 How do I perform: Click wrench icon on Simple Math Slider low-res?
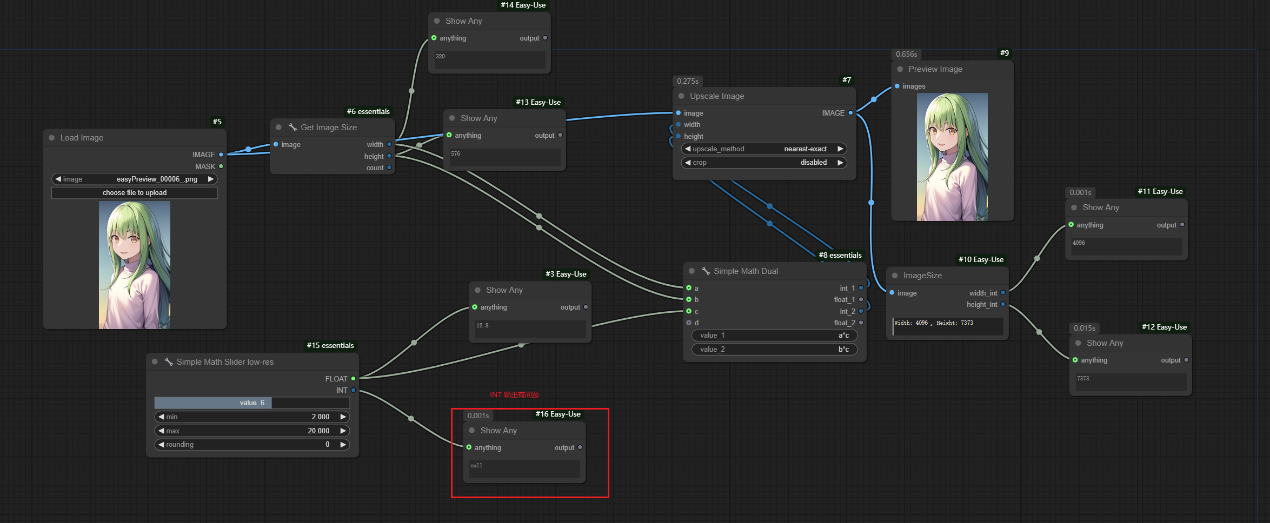169,361
